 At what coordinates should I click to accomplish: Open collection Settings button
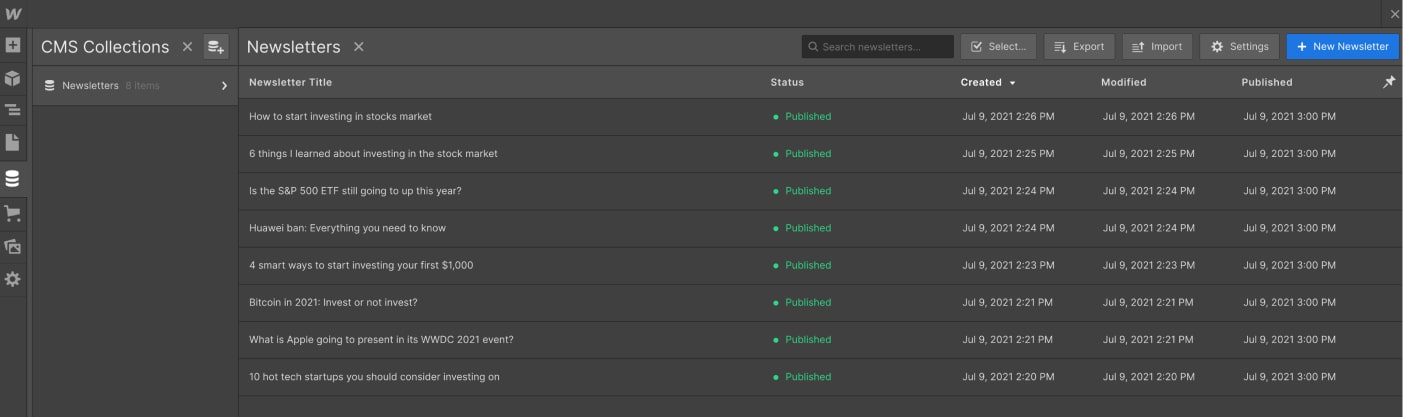(1239, 47)
